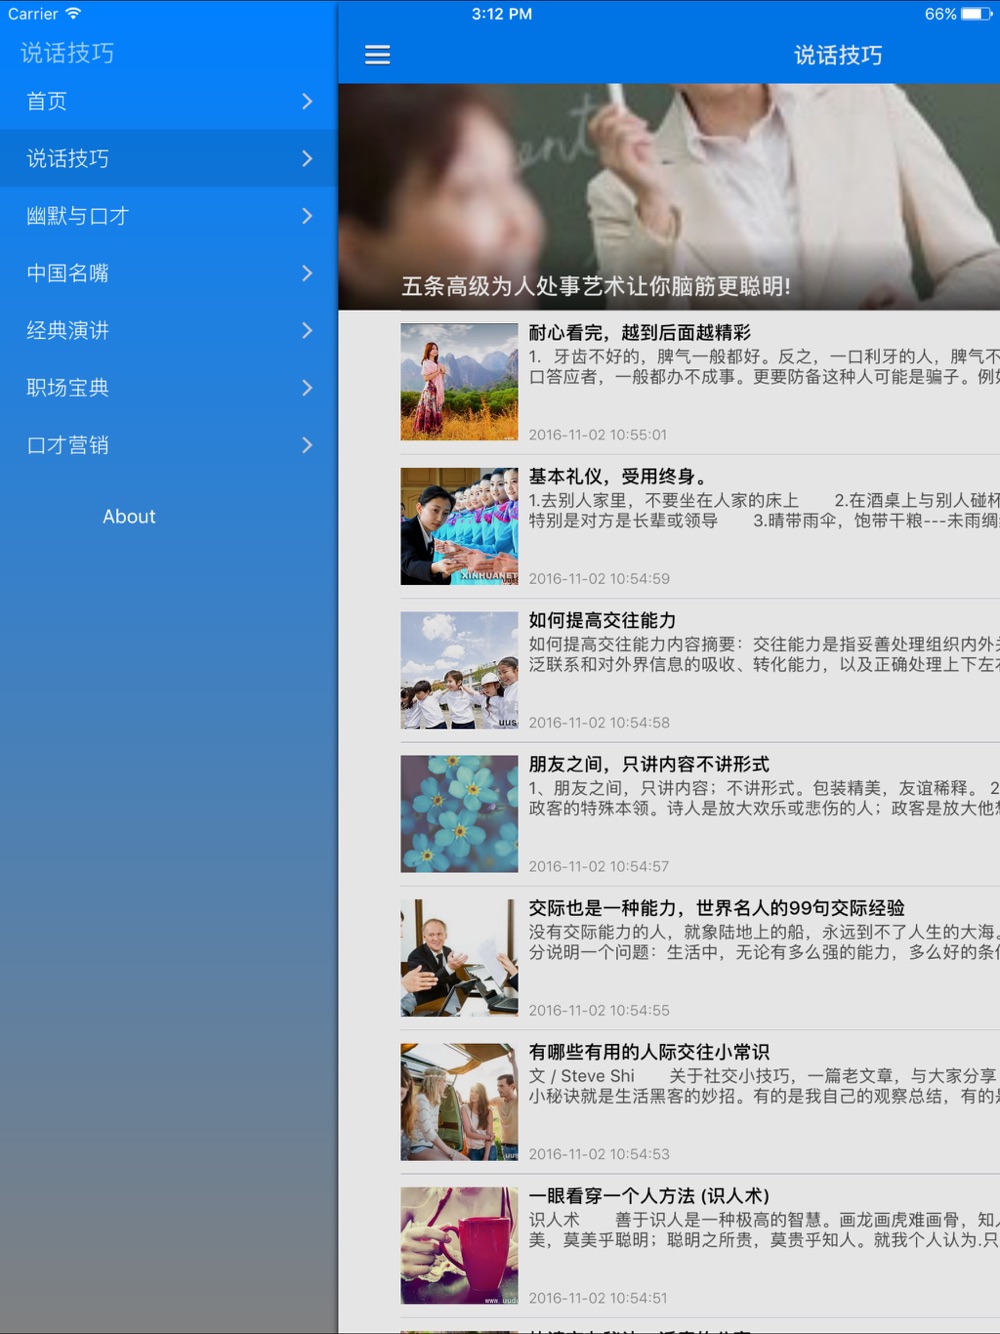Open the blue flowers thumbnail
1000x1334 pixels.
pos(459,814)
